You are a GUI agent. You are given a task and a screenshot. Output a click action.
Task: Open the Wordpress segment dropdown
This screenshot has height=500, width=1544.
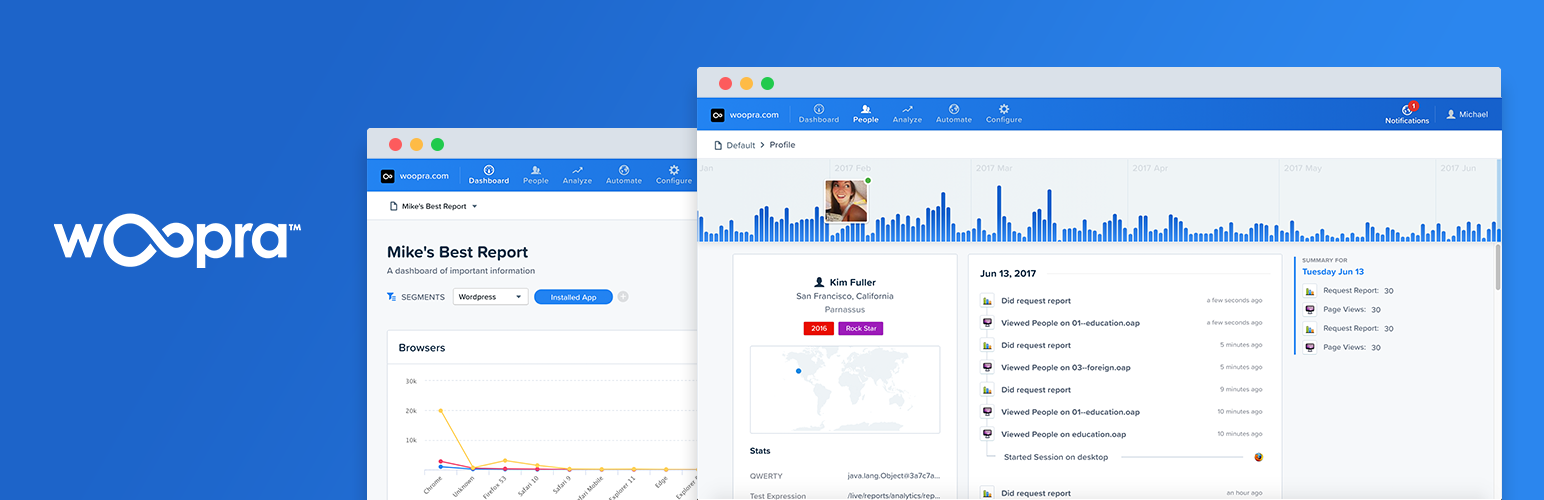490,297
